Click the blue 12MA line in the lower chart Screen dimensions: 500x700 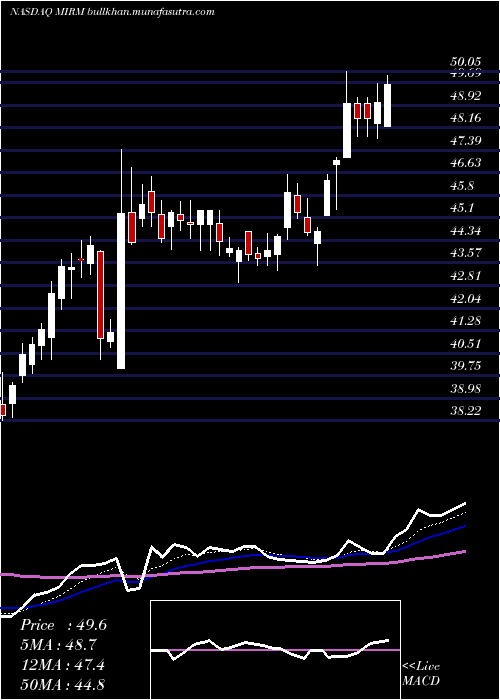coord(232,558)
